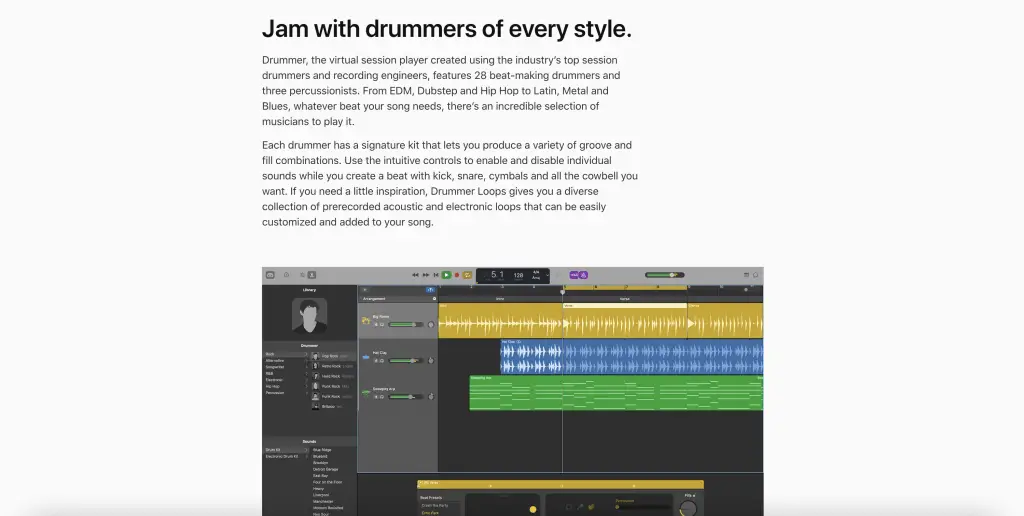Click the time signature and key display
Viewport: 1024px width, 516px height.
(536, 275)
